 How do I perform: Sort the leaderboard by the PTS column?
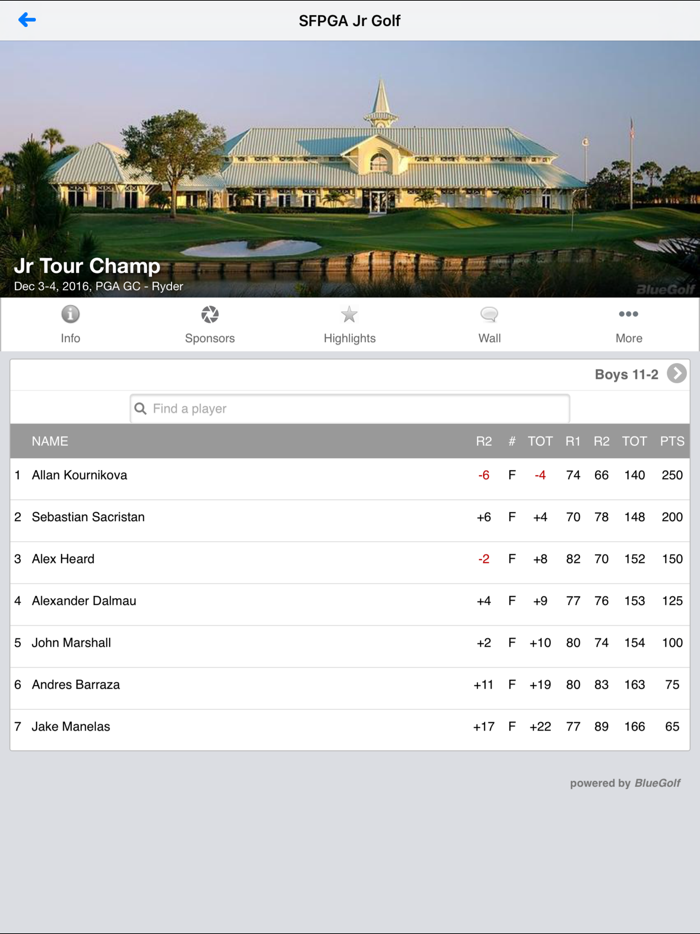pyautogui.click(x=671, y=441)
